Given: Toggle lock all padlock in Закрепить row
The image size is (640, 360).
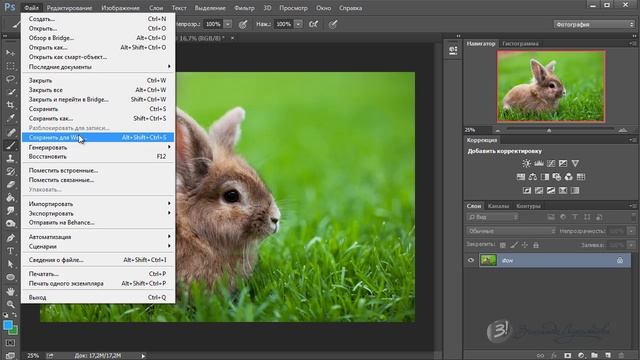Looking at the screenshot, I should pyautogui.click(x=536, y=245).
